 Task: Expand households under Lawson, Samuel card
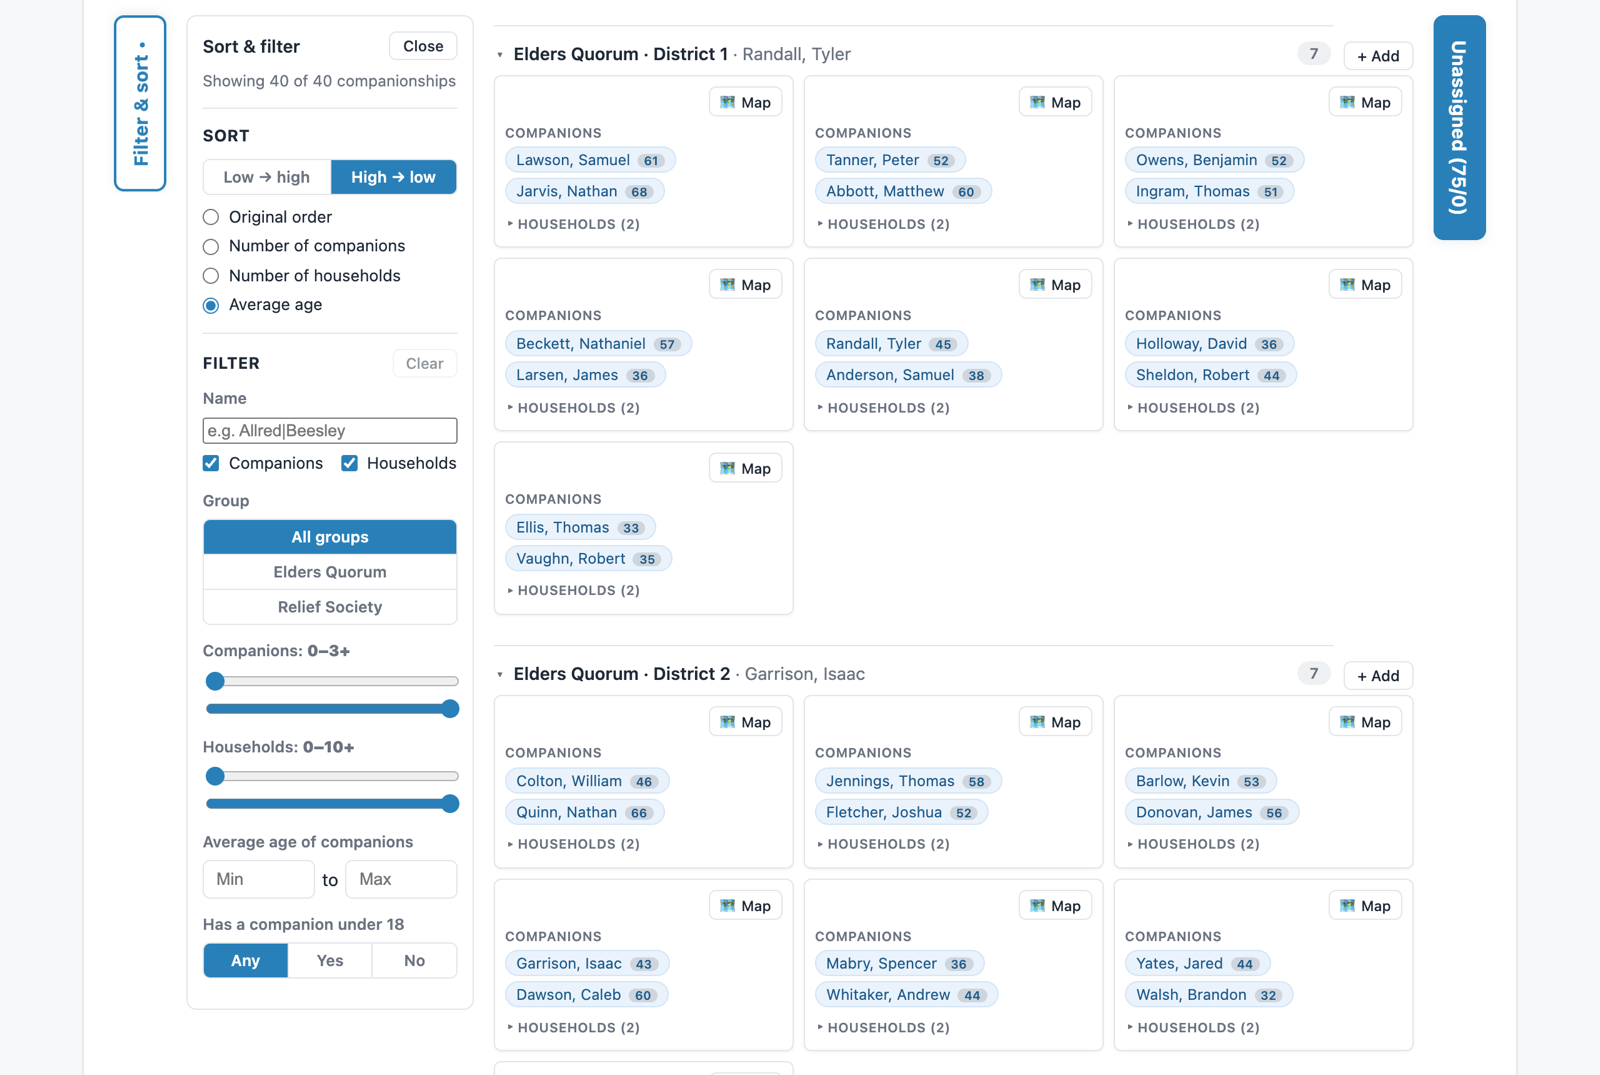[x=573, y=224]
